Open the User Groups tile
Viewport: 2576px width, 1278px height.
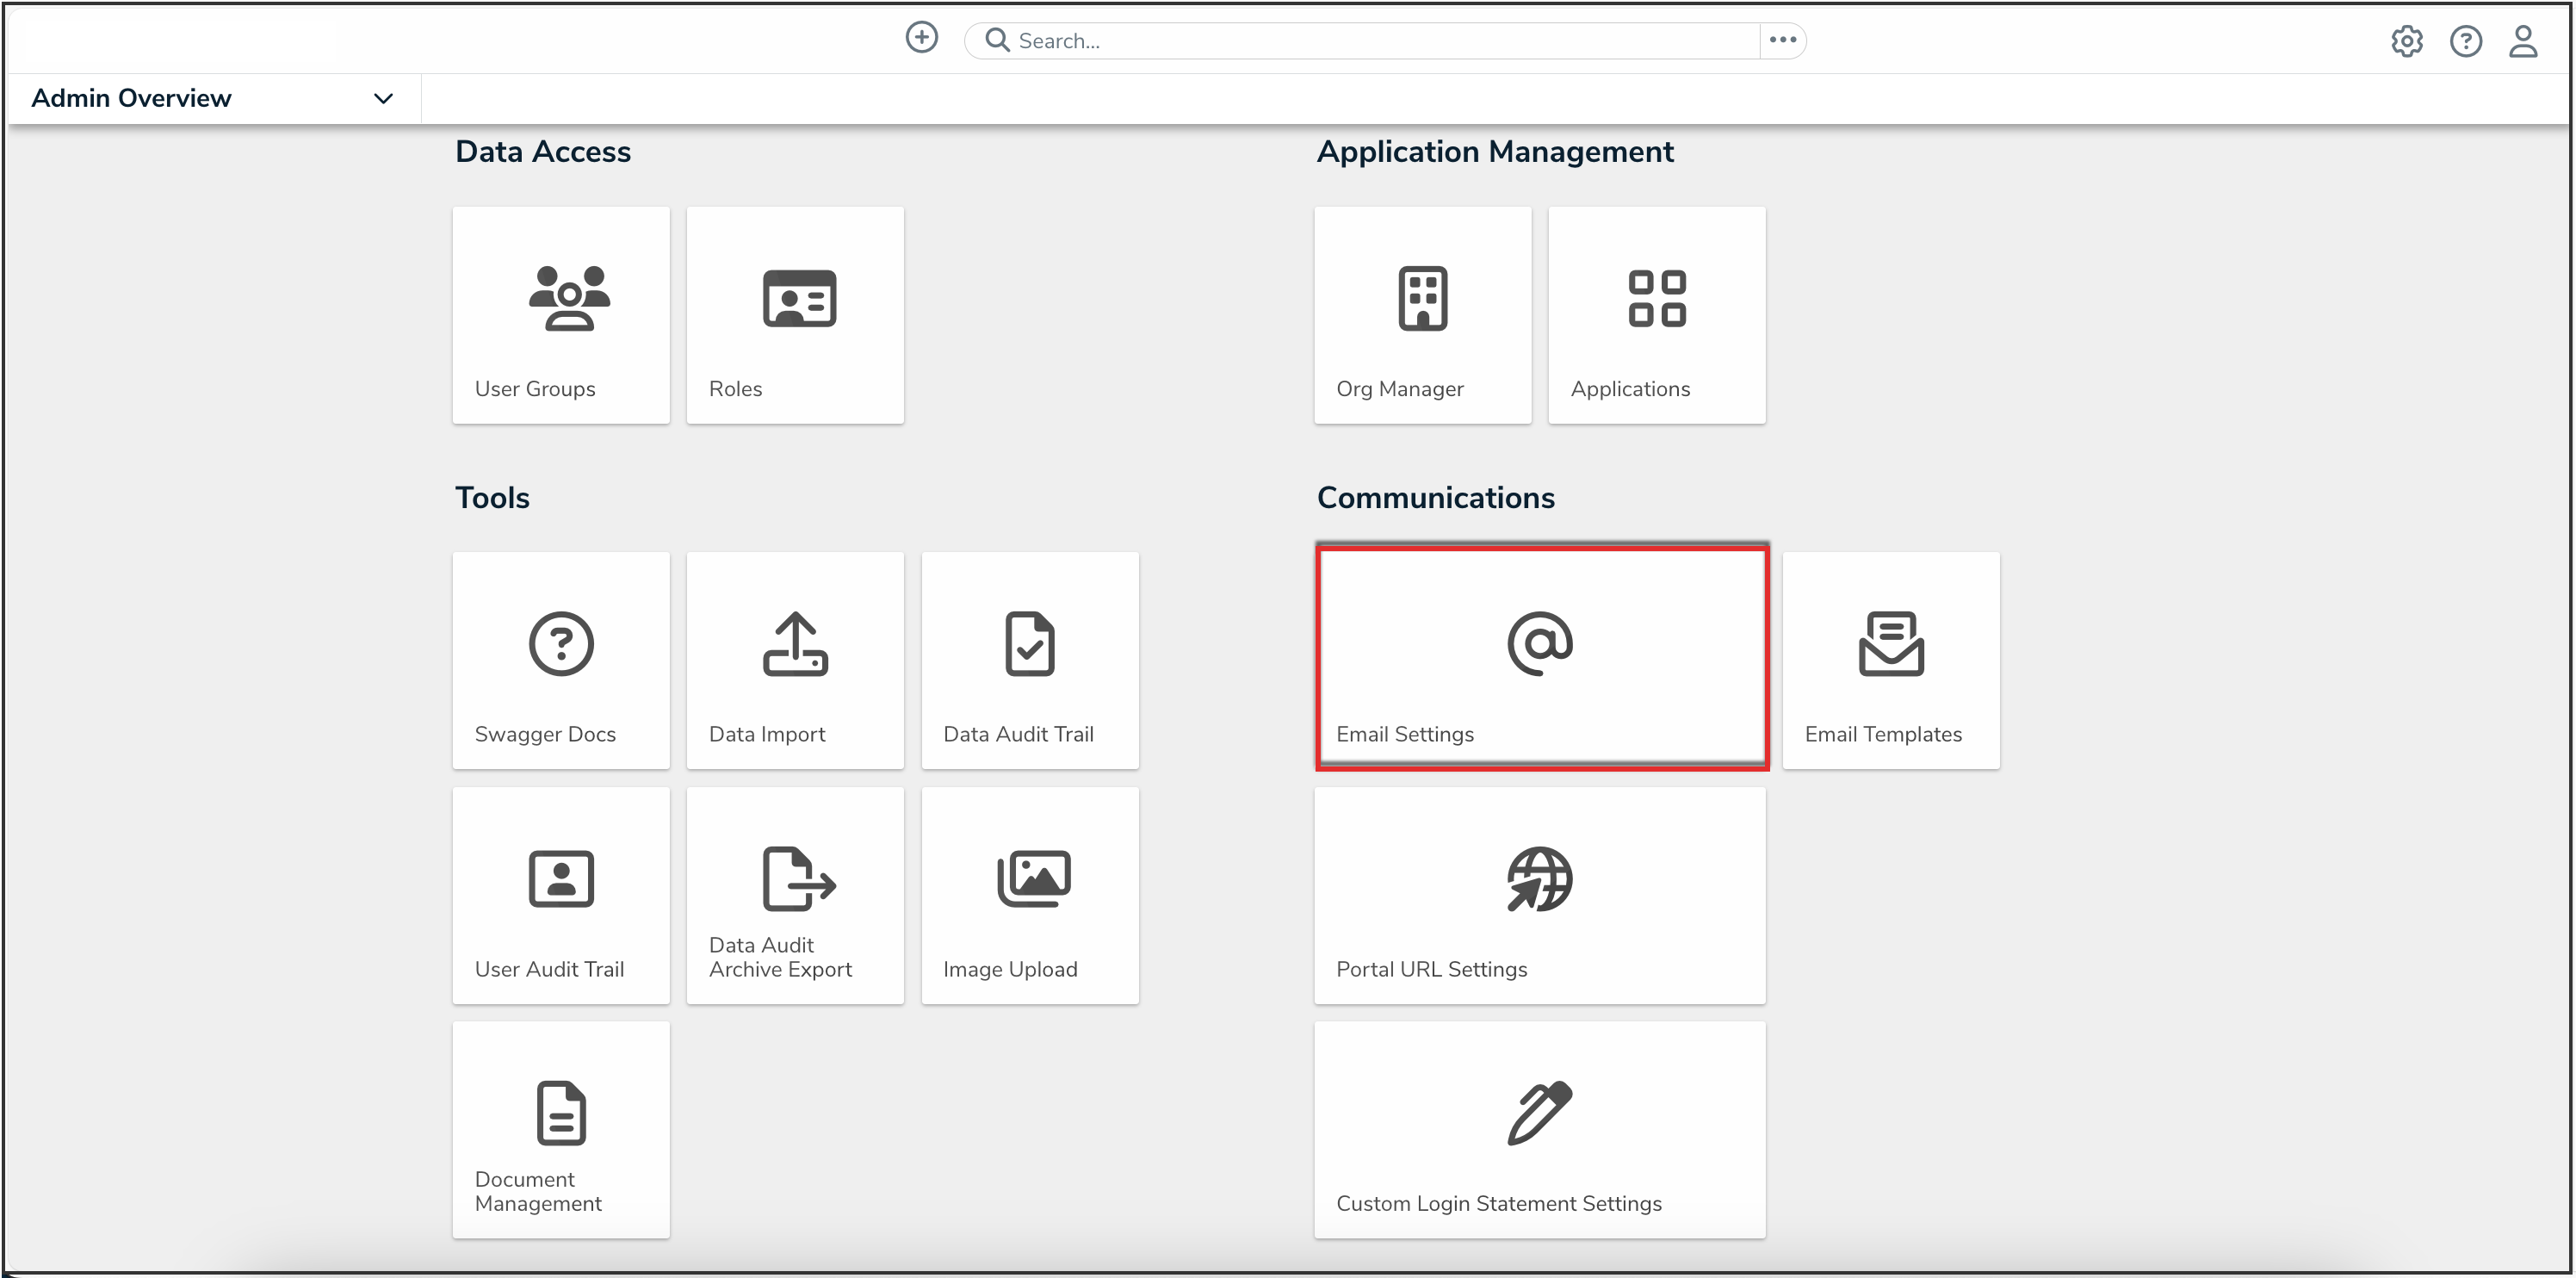click(561, 315)
